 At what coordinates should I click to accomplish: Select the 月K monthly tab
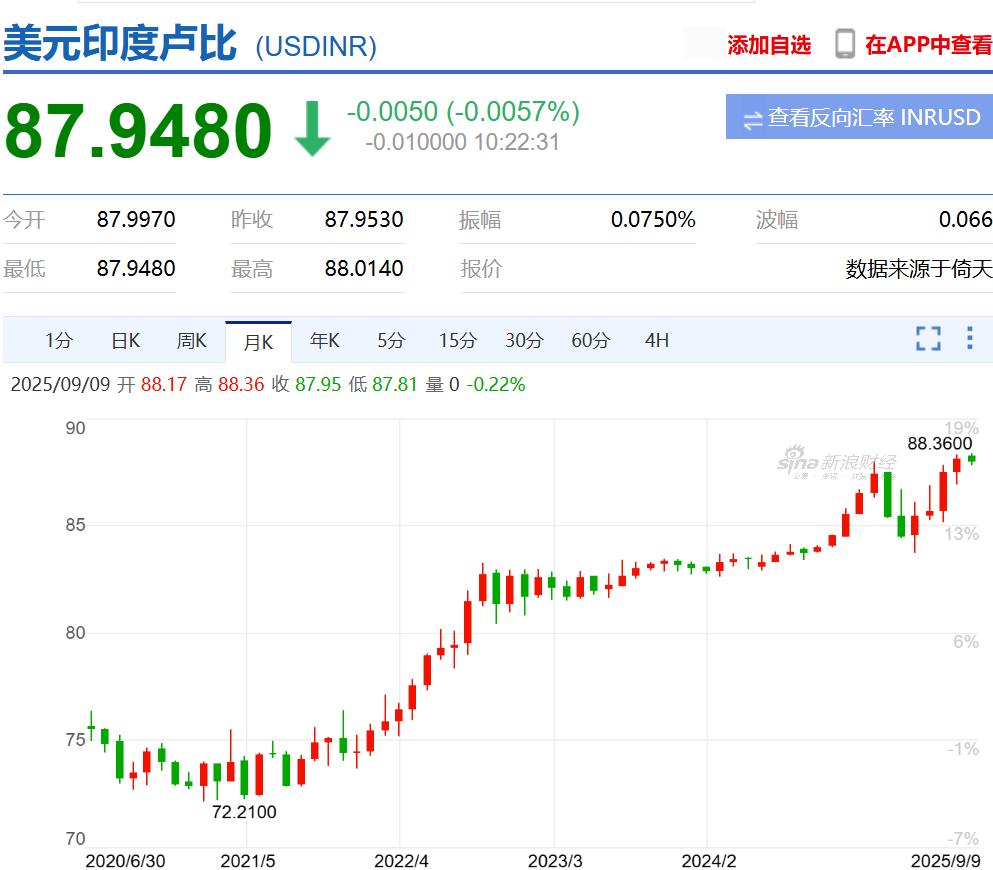coord(258,342)
